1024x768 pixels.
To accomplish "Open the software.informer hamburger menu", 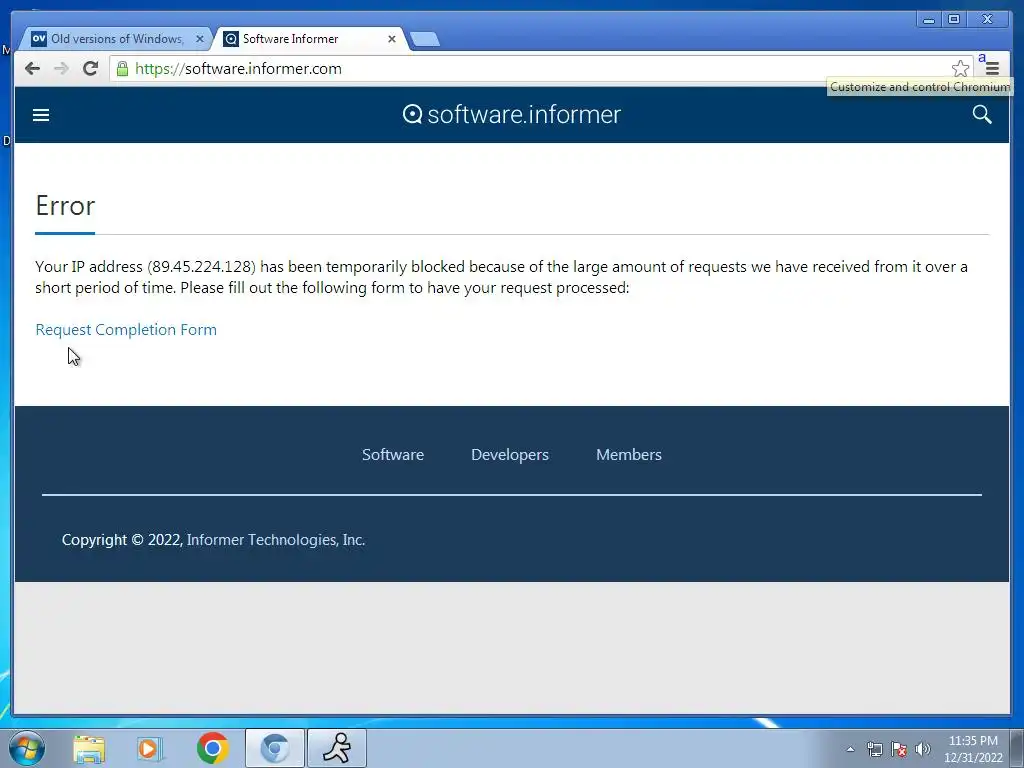I will pos(41,115).
